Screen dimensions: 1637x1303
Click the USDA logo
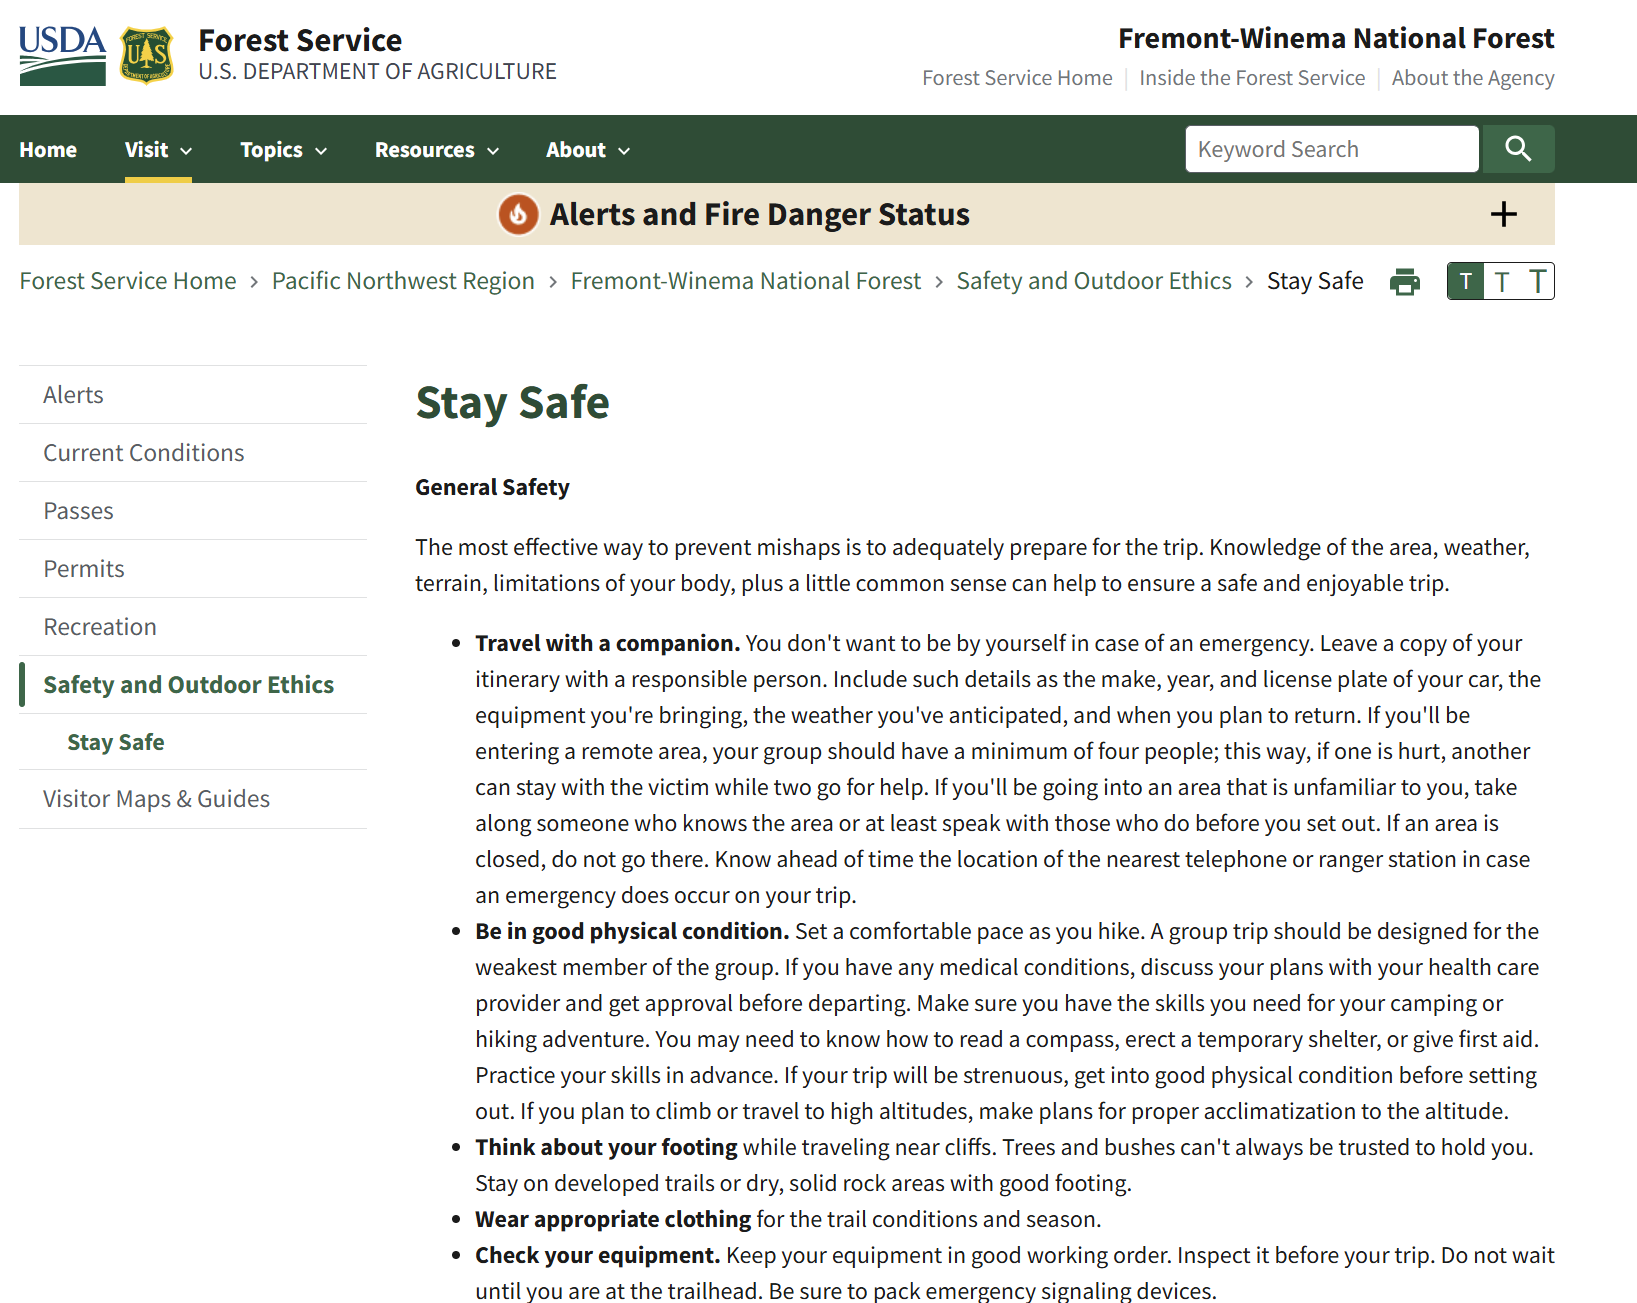click(62, 55)
